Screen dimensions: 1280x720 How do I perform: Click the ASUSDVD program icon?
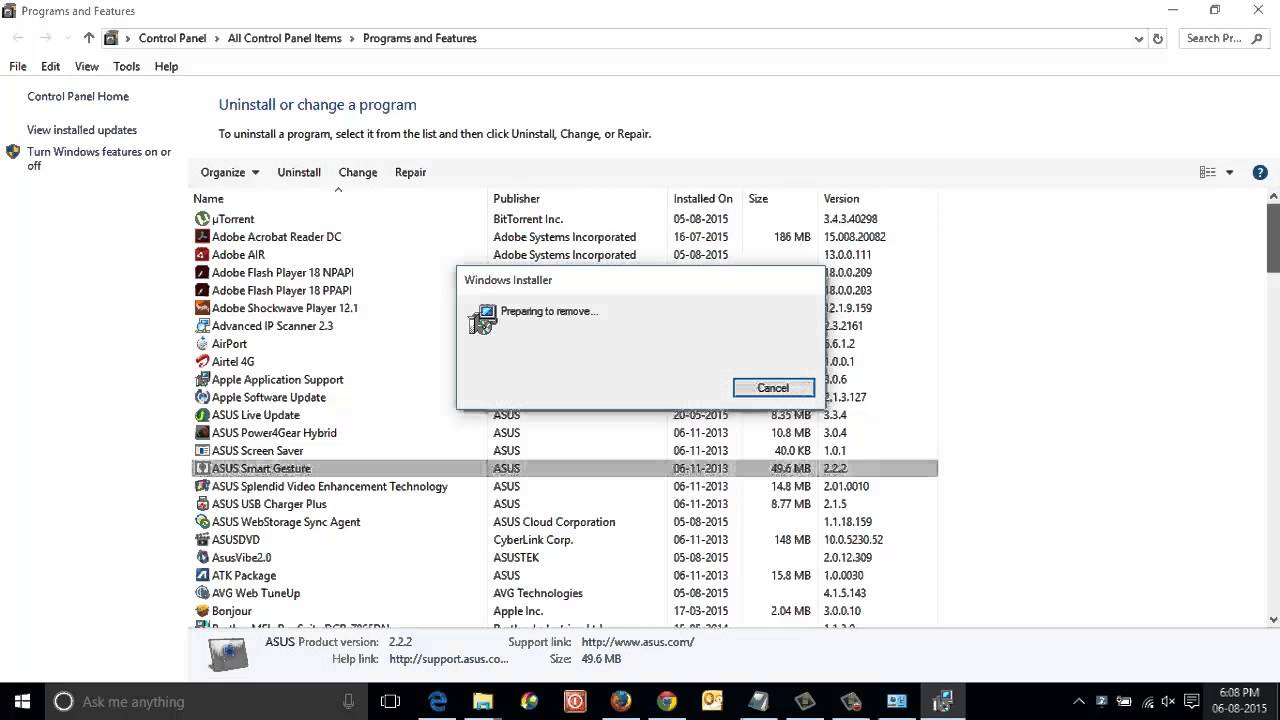point(202,540)
